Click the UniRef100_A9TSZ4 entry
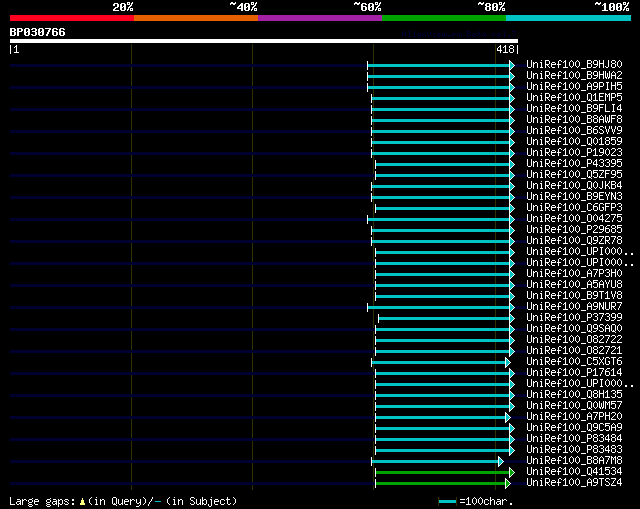Viewport: 640px width, 509px height. [574, 483]
